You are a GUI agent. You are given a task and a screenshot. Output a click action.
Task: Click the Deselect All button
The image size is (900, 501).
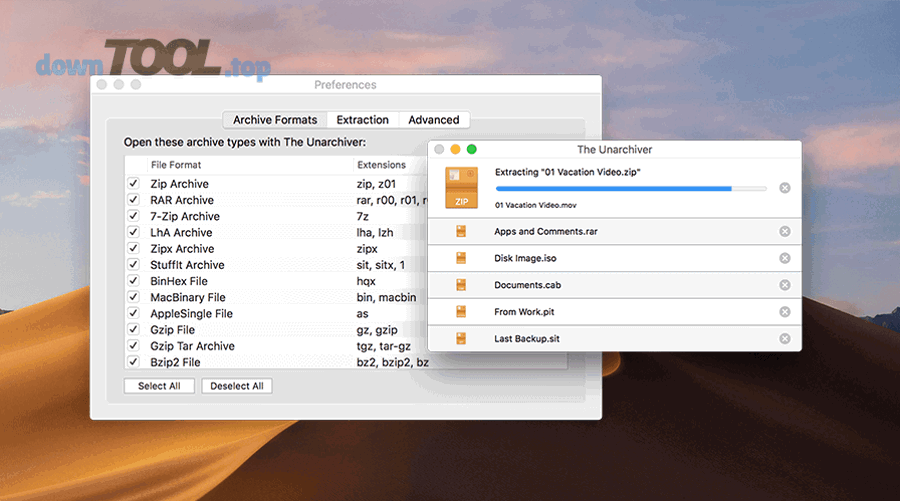coord(236,386)
